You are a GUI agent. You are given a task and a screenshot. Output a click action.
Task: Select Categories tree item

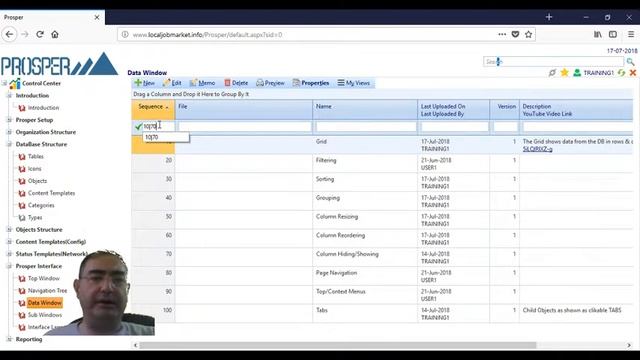[x=41, y=205]
